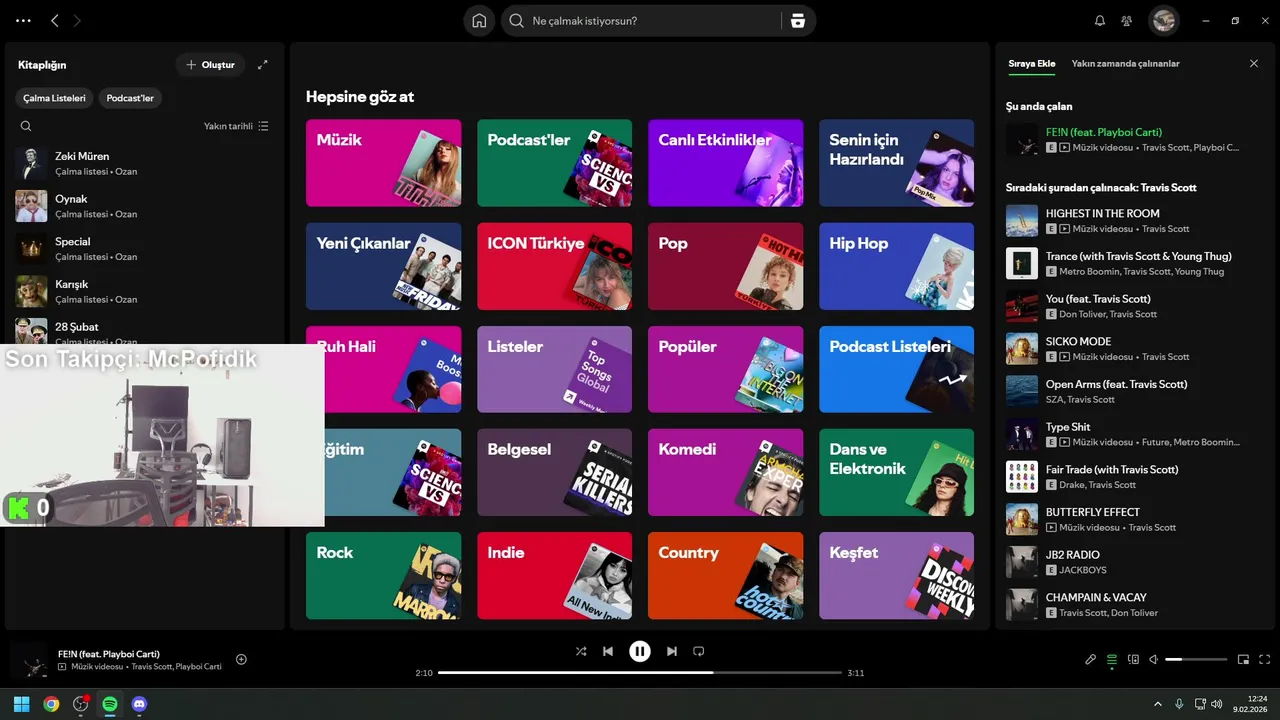1280x720 pixels.
Task: Click 'Don Toliver, Travis Scott' artist text under You
Action: click(x=1108, y=314)
